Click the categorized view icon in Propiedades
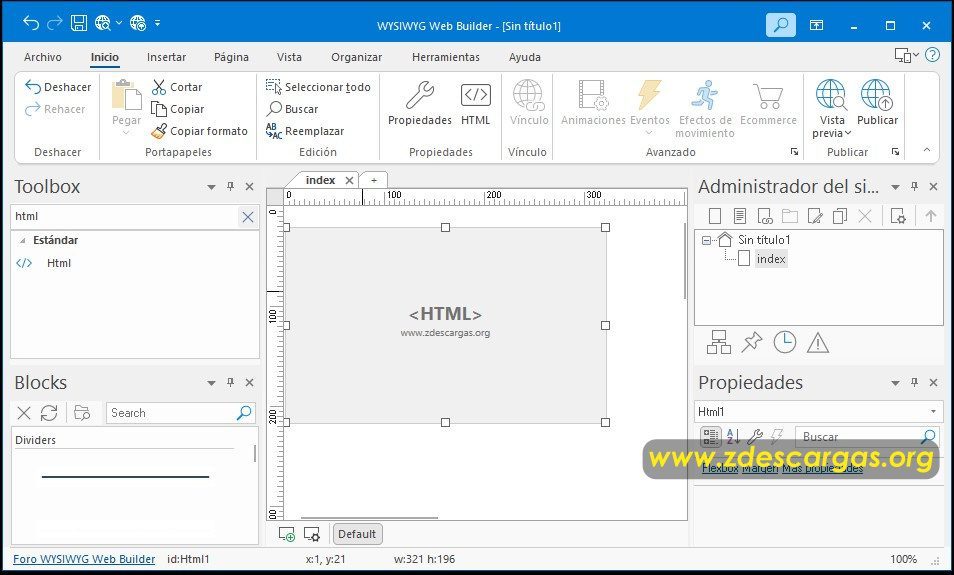 coord(710,436)
